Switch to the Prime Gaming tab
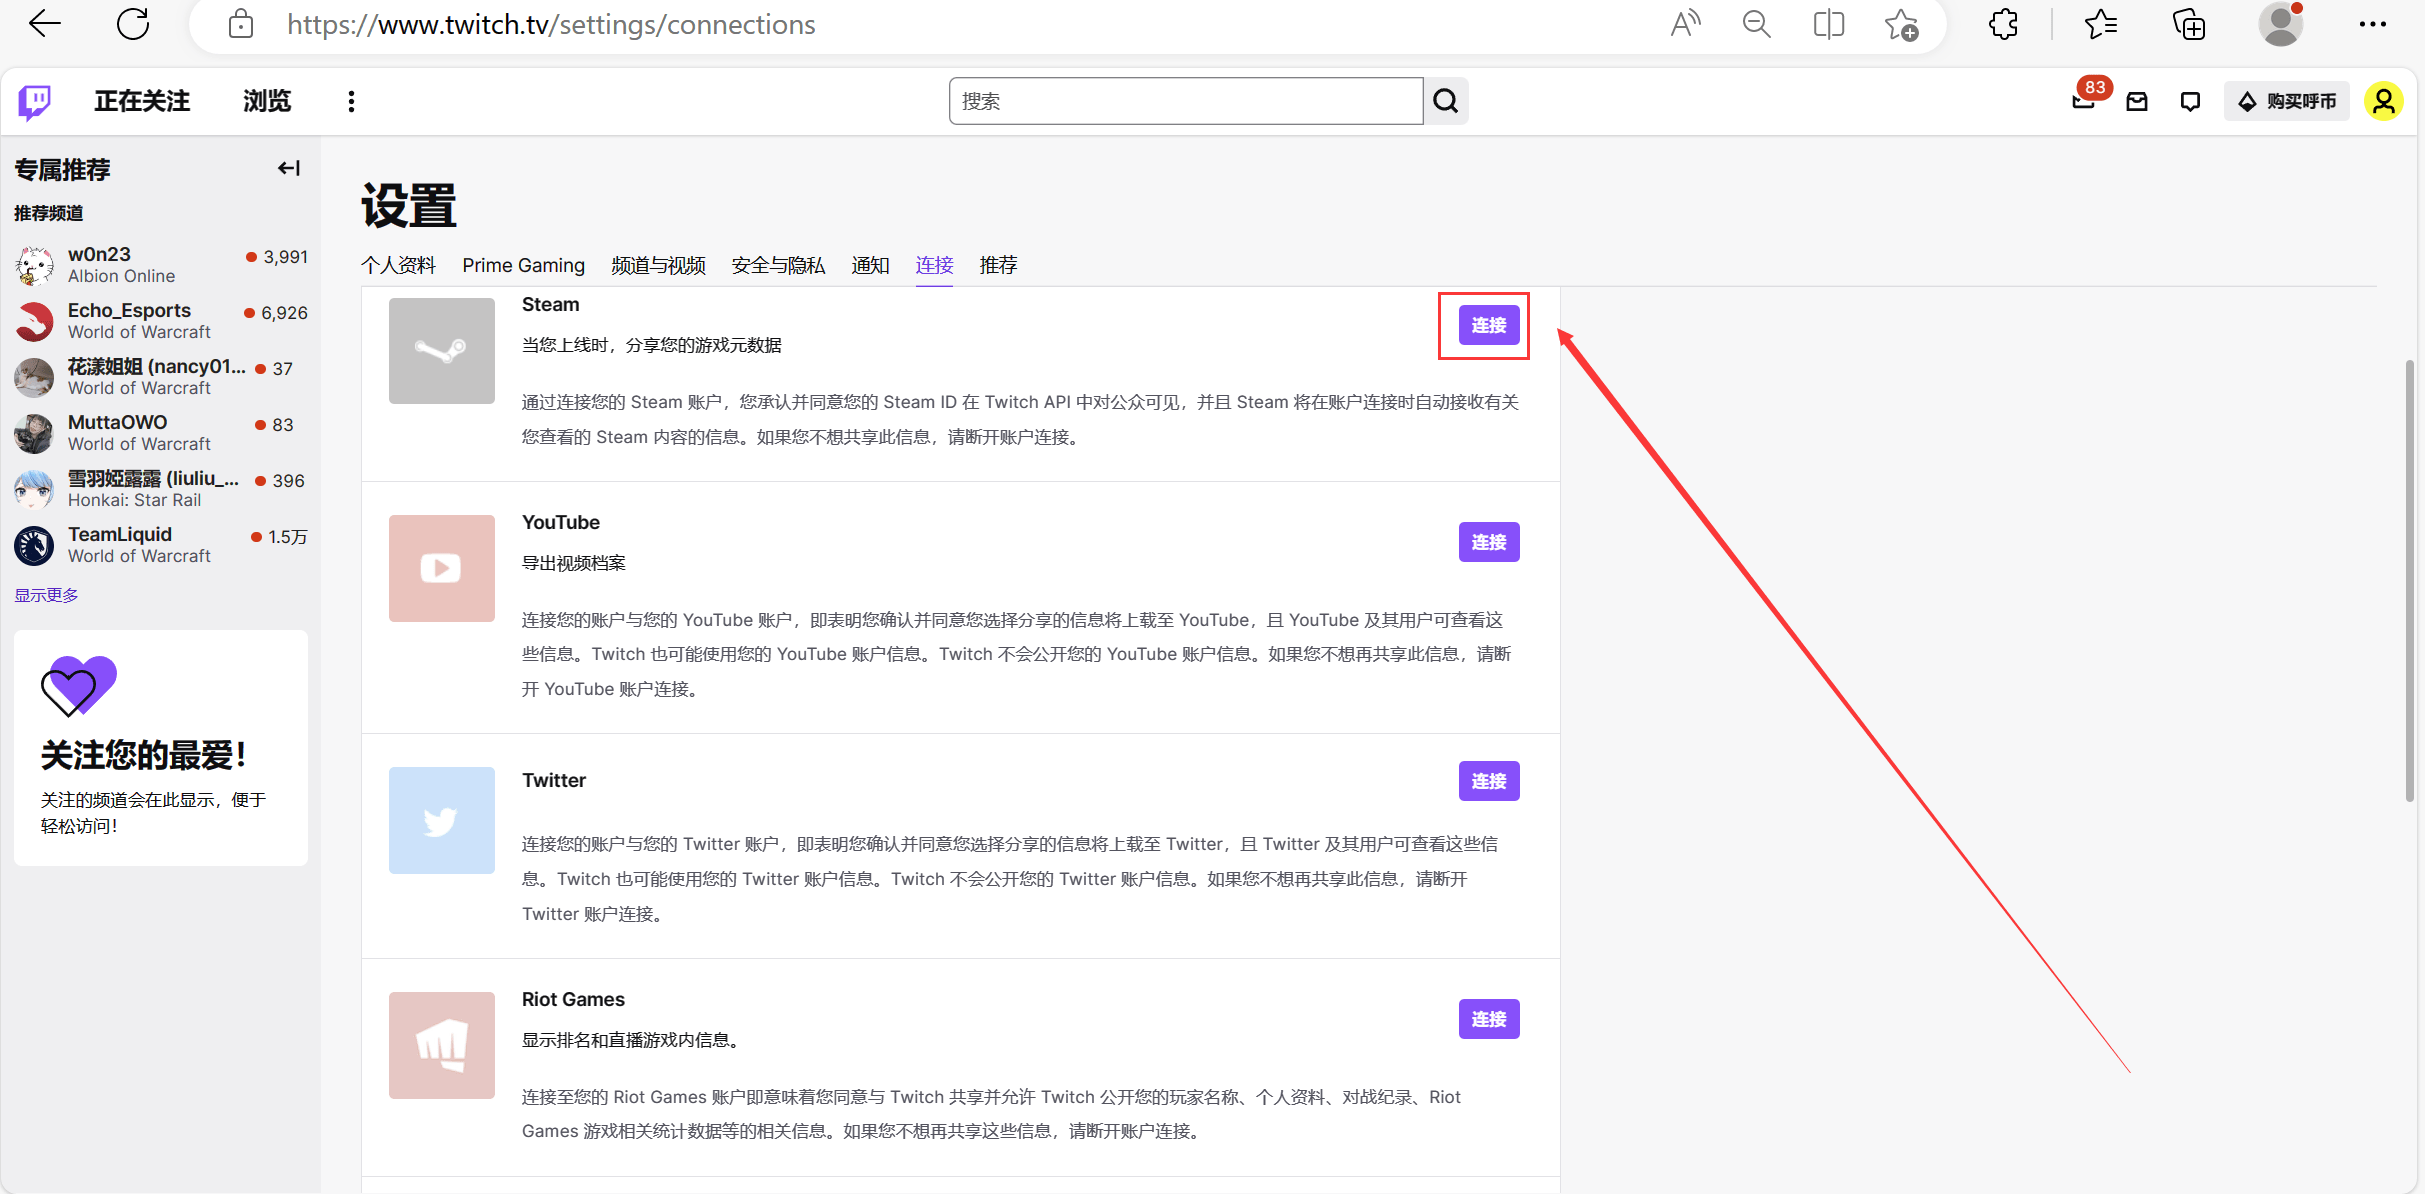The width and height of the screenshot is (2425, 1194). (x=523, y=265)
